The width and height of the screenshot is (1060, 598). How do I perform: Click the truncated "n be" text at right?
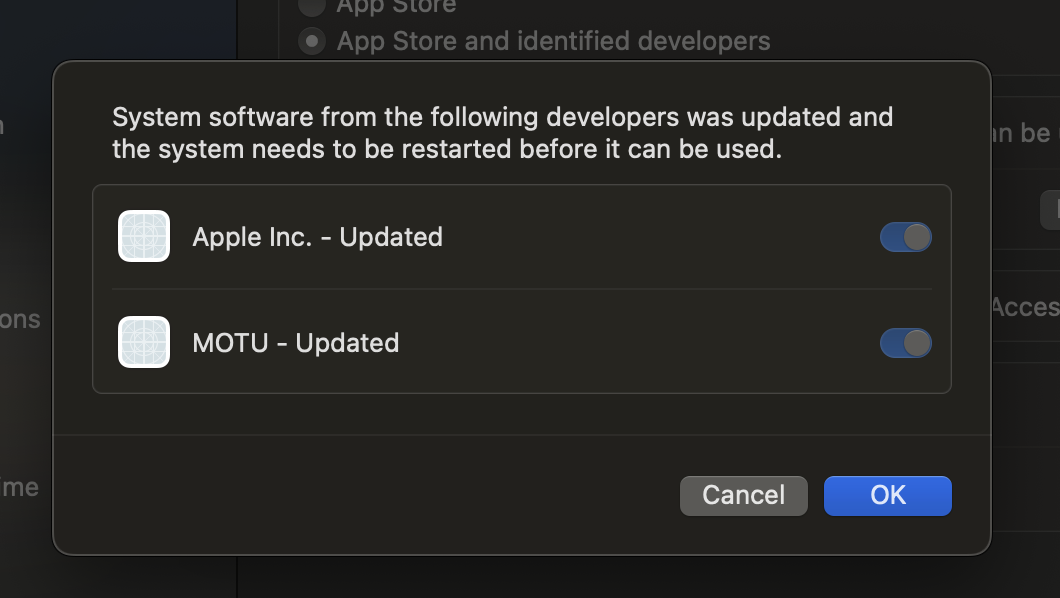(x=1023, y=133)
